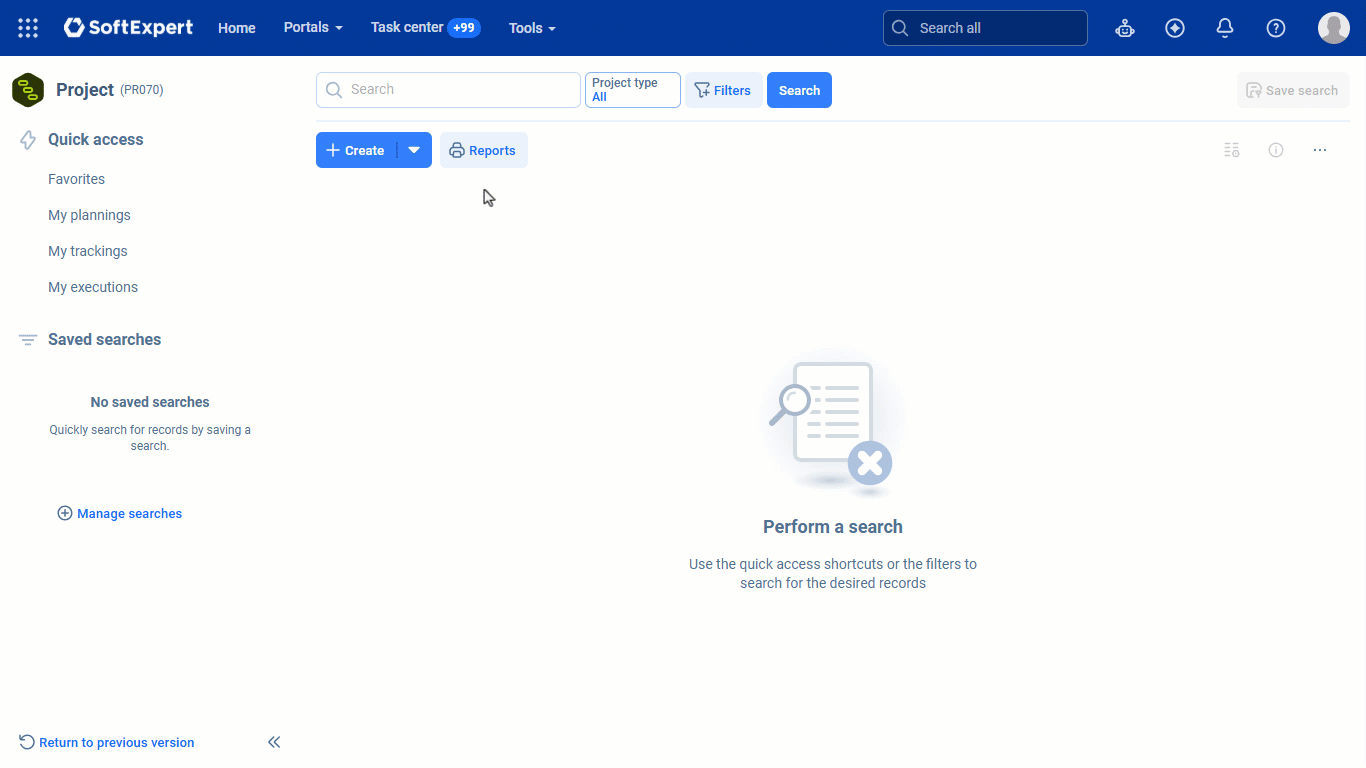The image size is (1366, 768).
Task: Open the Reports button
Action: click(x=484, y=150)
